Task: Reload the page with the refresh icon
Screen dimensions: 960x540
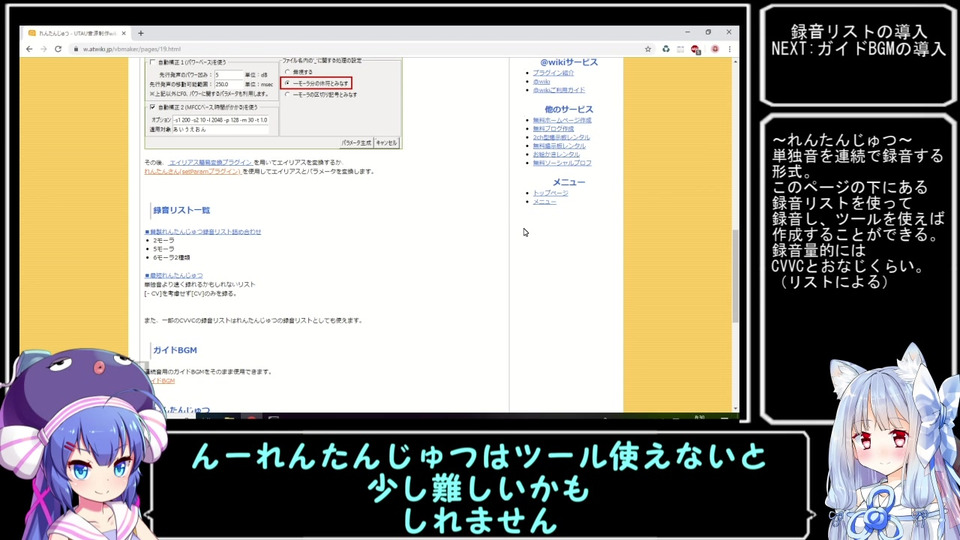Action: 58,49
